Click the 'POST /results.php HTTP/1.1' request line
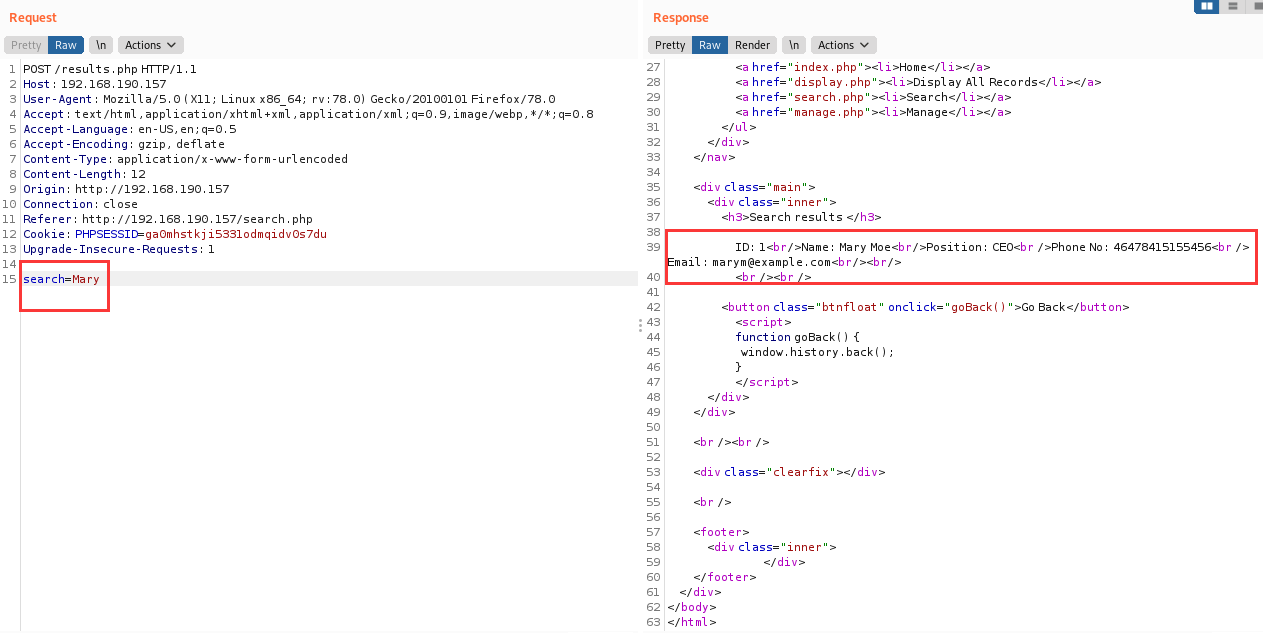 [x=110, y=69]
